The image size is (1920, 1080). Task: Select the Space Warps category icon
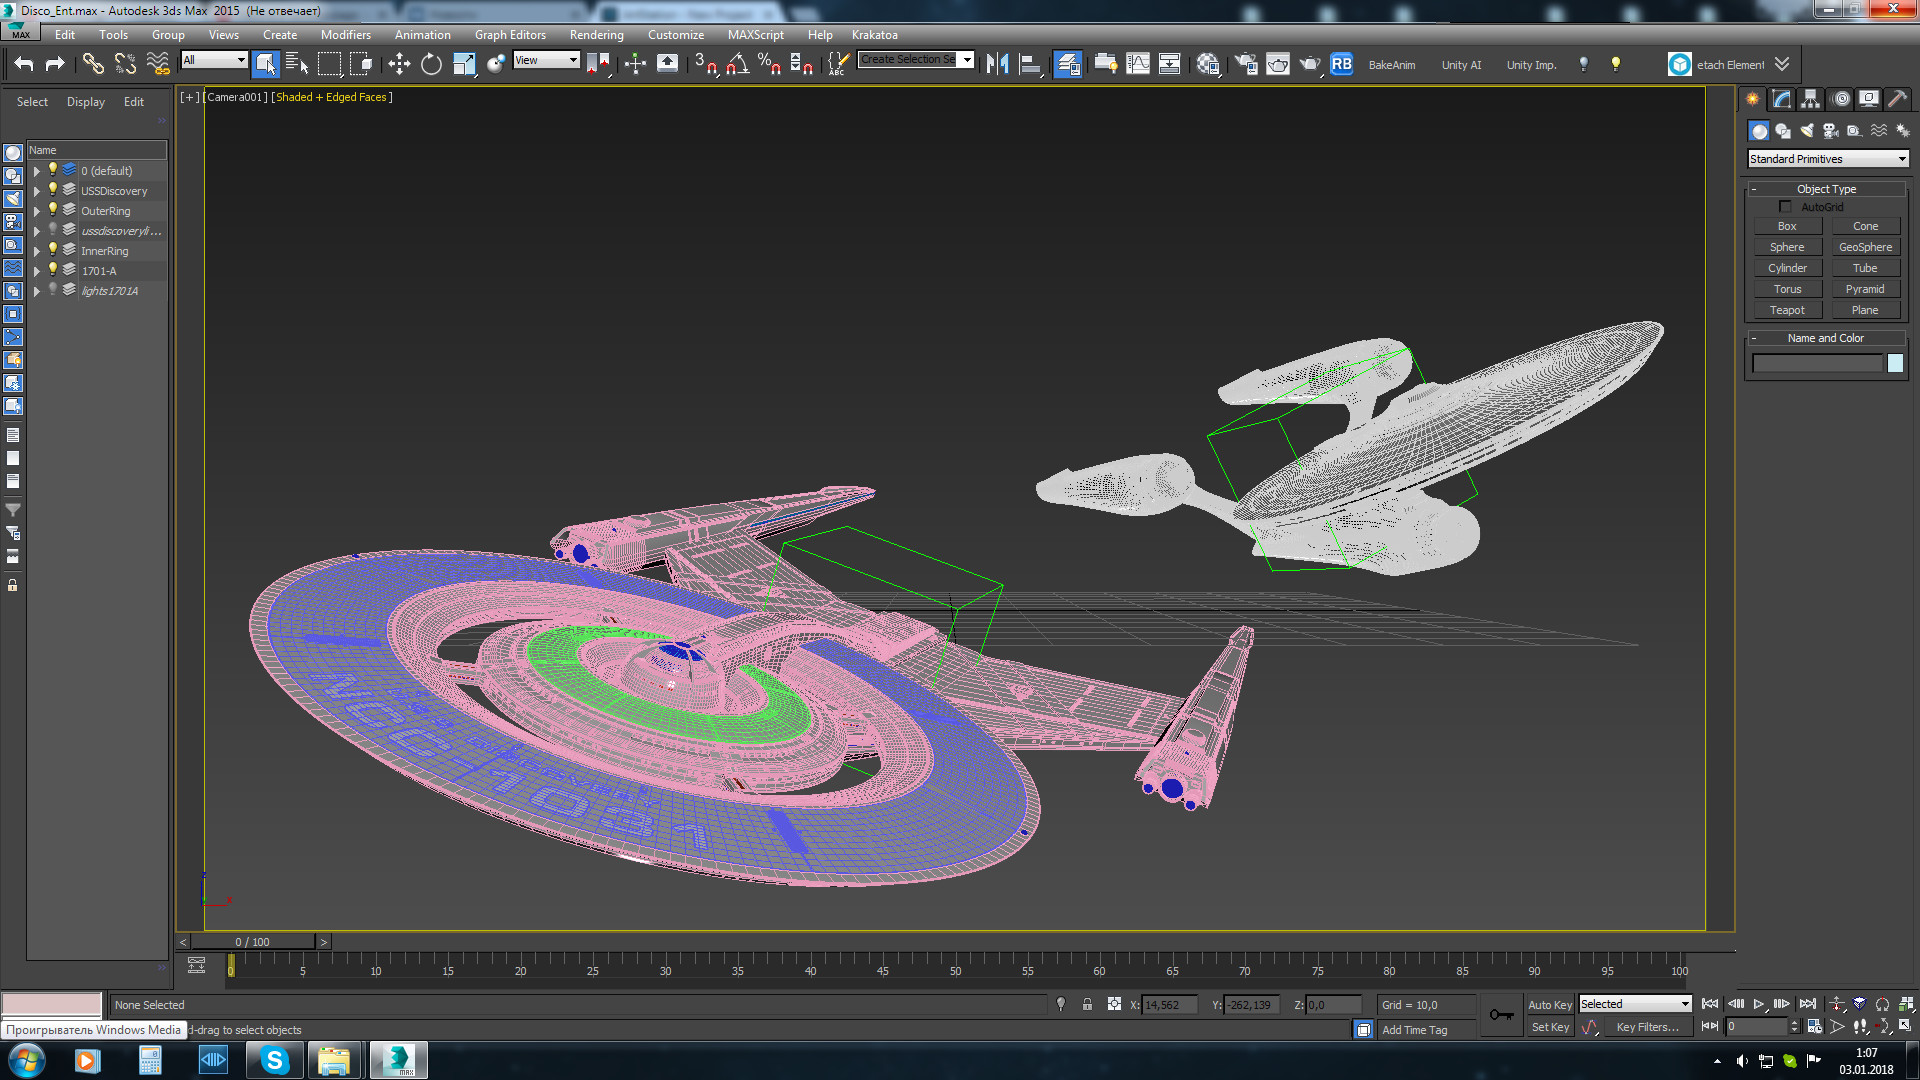click(x=1879, y=131)
